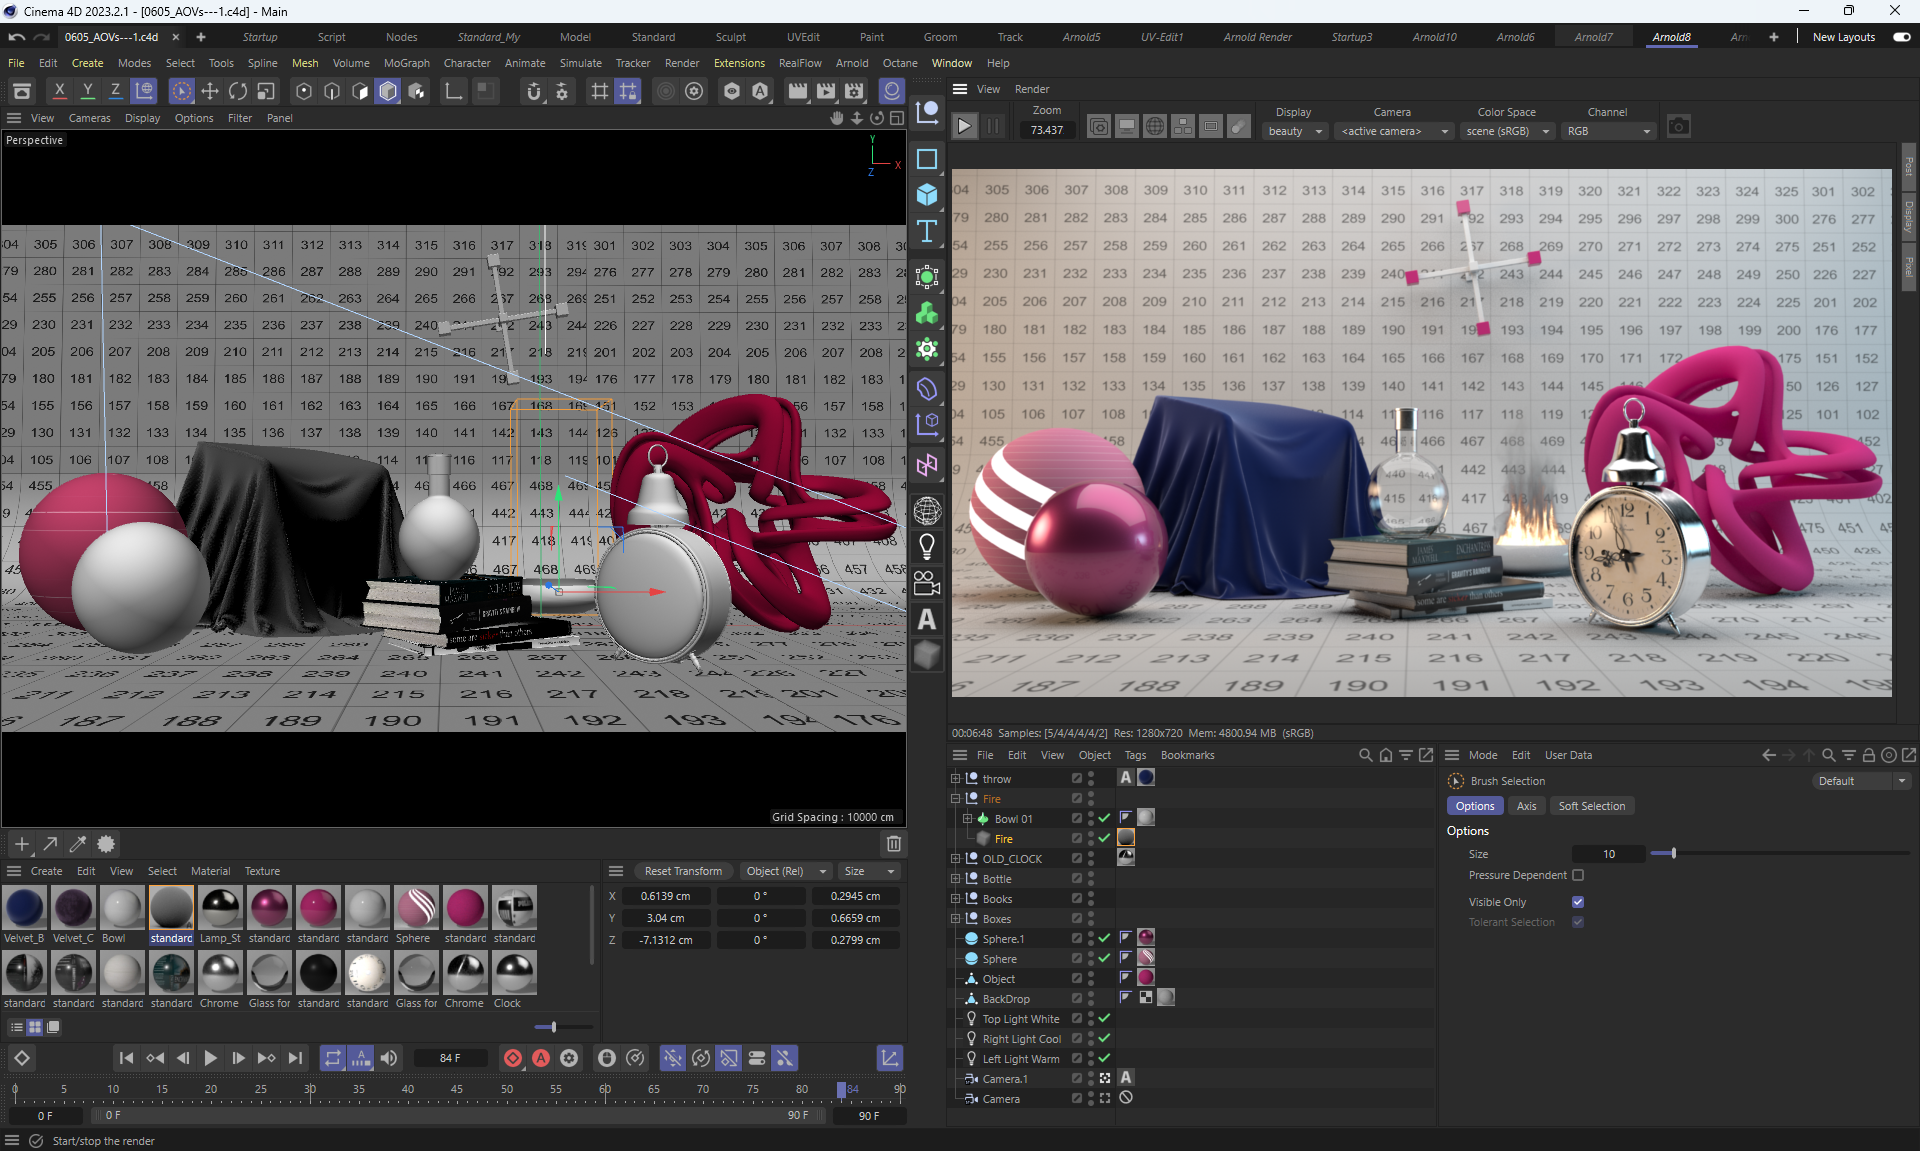Viewport: 1920px width, 1151px height.
Task: Switch to the Arnold Render layout tab
Action: pyautogui.click(x=1257, y=37)
